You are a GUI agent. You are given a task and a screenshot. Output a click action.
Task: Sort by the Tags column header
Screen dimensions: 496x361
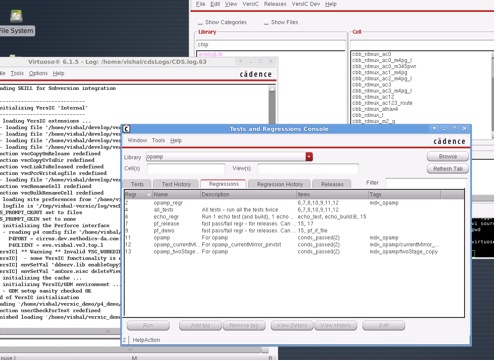pos(404,194)
